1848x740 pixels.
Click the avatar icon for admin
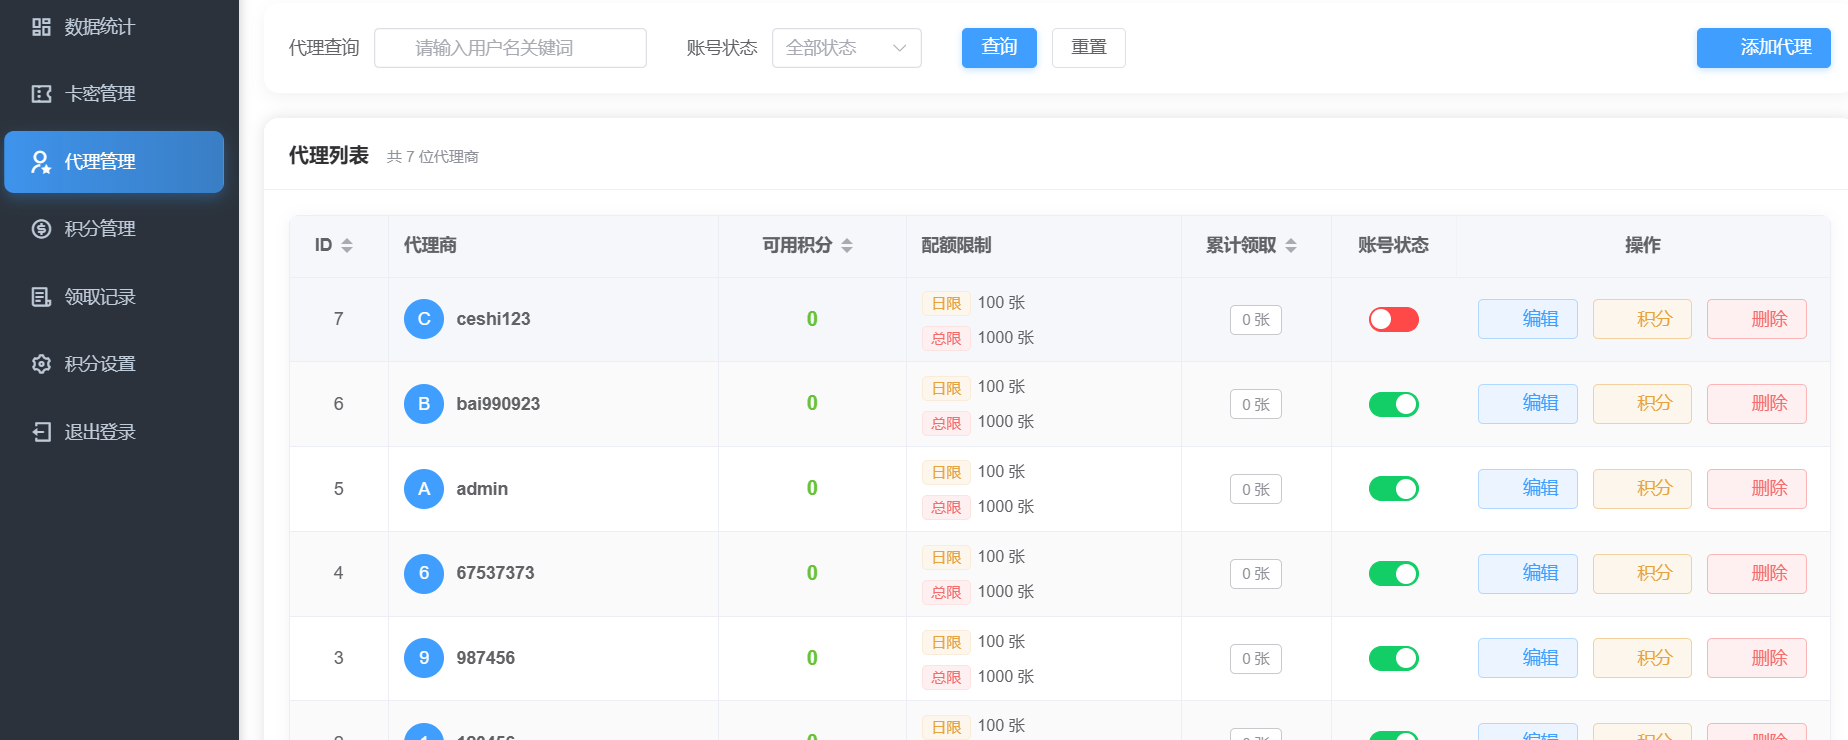424,489
